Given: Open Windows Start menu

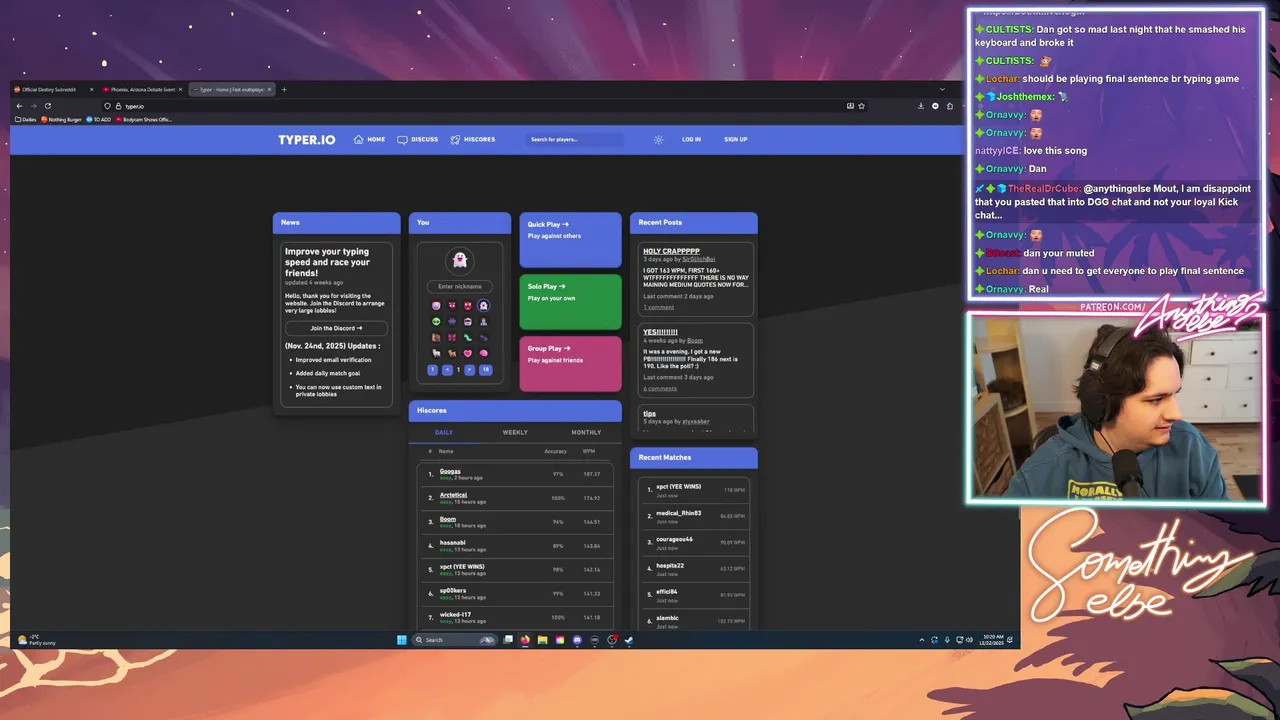Looking at the screenshot, I should pos(402,640).
